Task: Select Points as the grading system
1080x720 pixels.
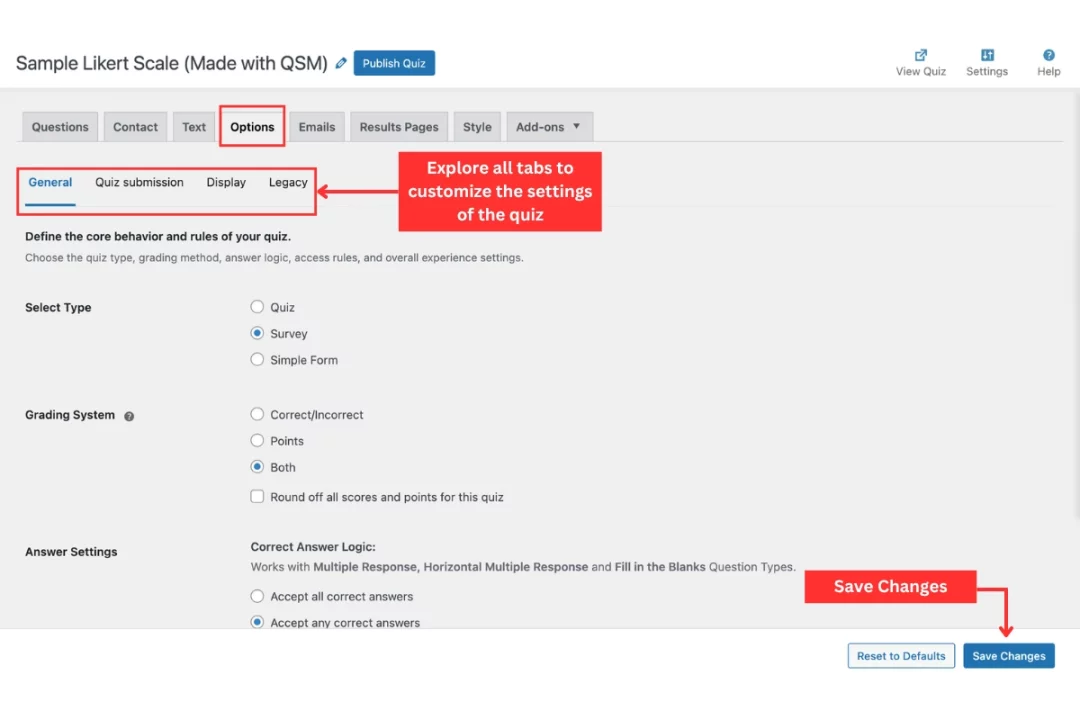Action: (257, 440)
